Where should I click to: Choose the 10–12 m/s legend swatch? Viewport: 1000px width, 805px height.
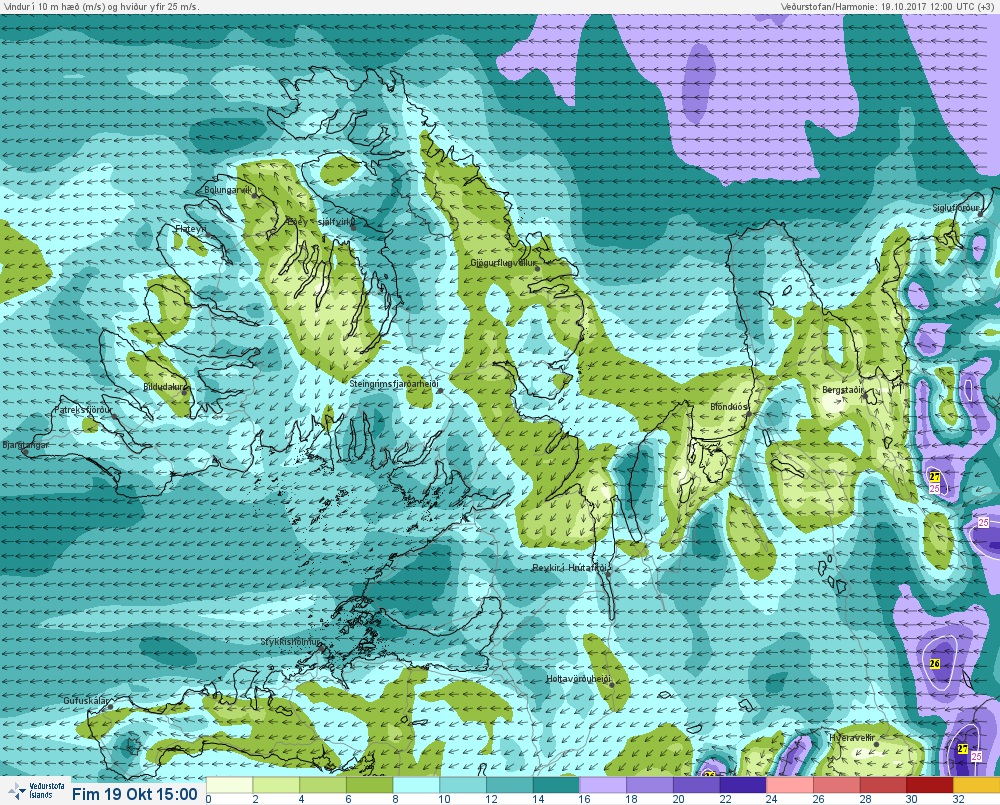pyautogui.click(x=463, y=785)
